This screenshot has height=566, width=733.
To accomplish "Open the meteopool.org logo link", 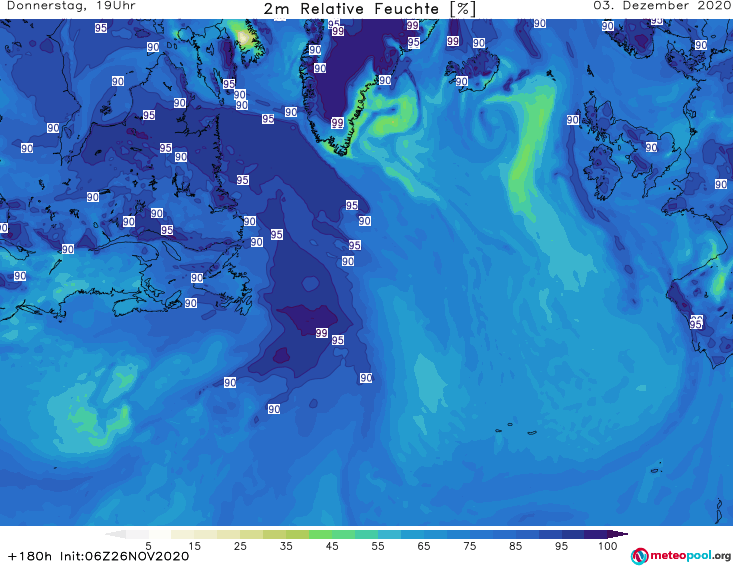I will click(680, 556).
